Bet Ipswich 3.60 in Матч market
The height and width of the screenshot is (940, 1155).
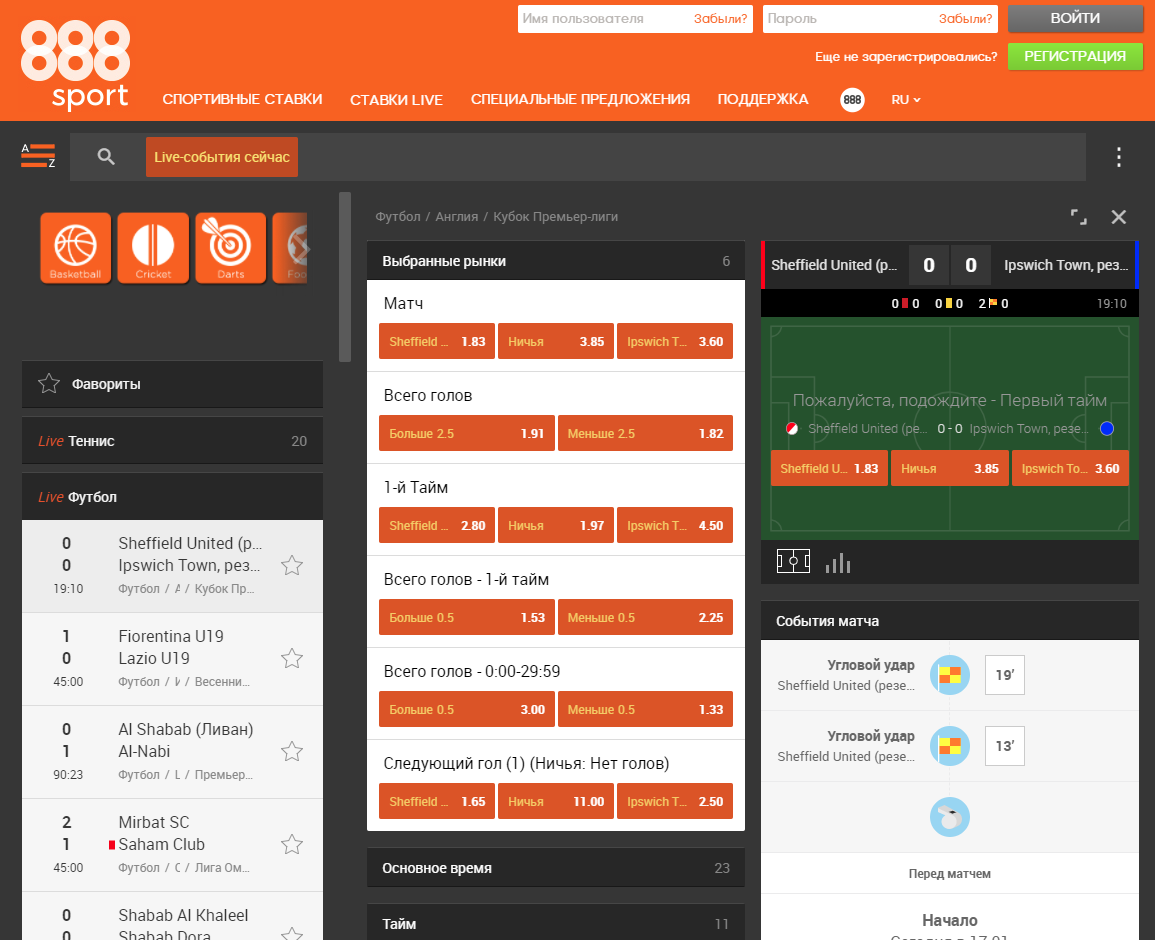tap(675, 341)
